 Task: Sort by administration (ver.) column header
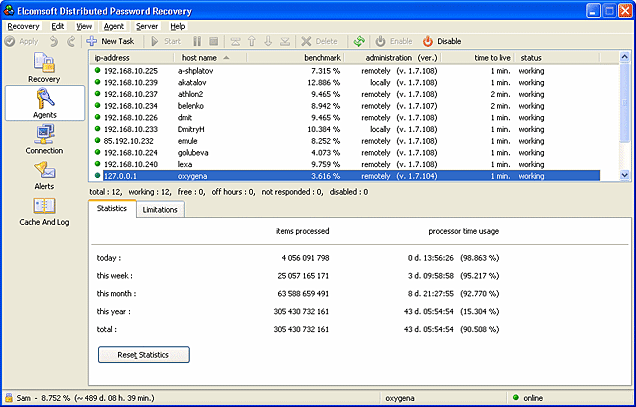[x=393, y=58]
